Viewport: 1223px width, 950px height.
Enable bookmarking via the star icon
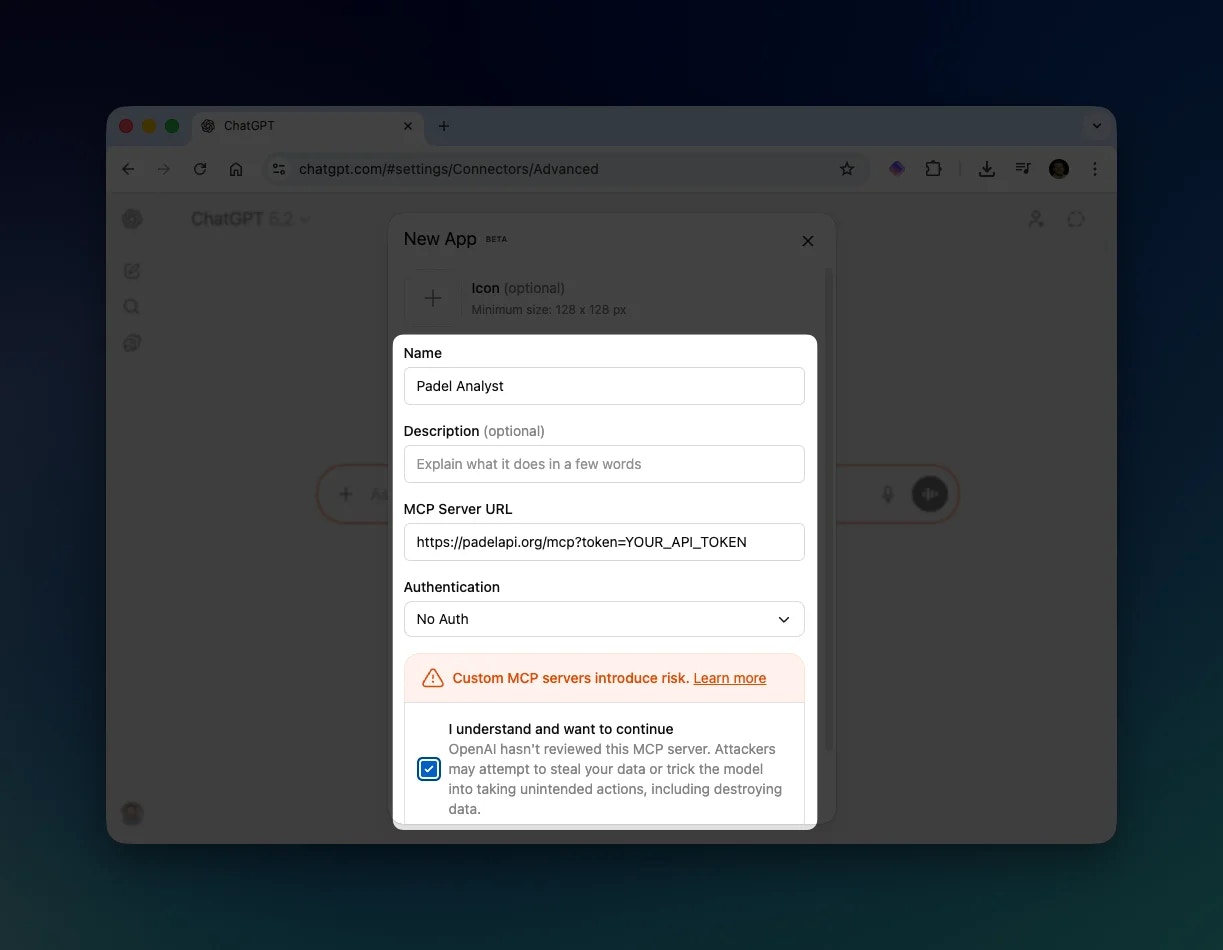847,169
